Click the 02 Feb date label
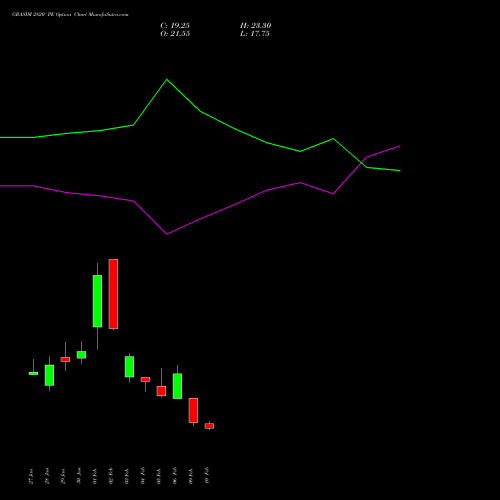500x500 pixels. pos(111,476)
